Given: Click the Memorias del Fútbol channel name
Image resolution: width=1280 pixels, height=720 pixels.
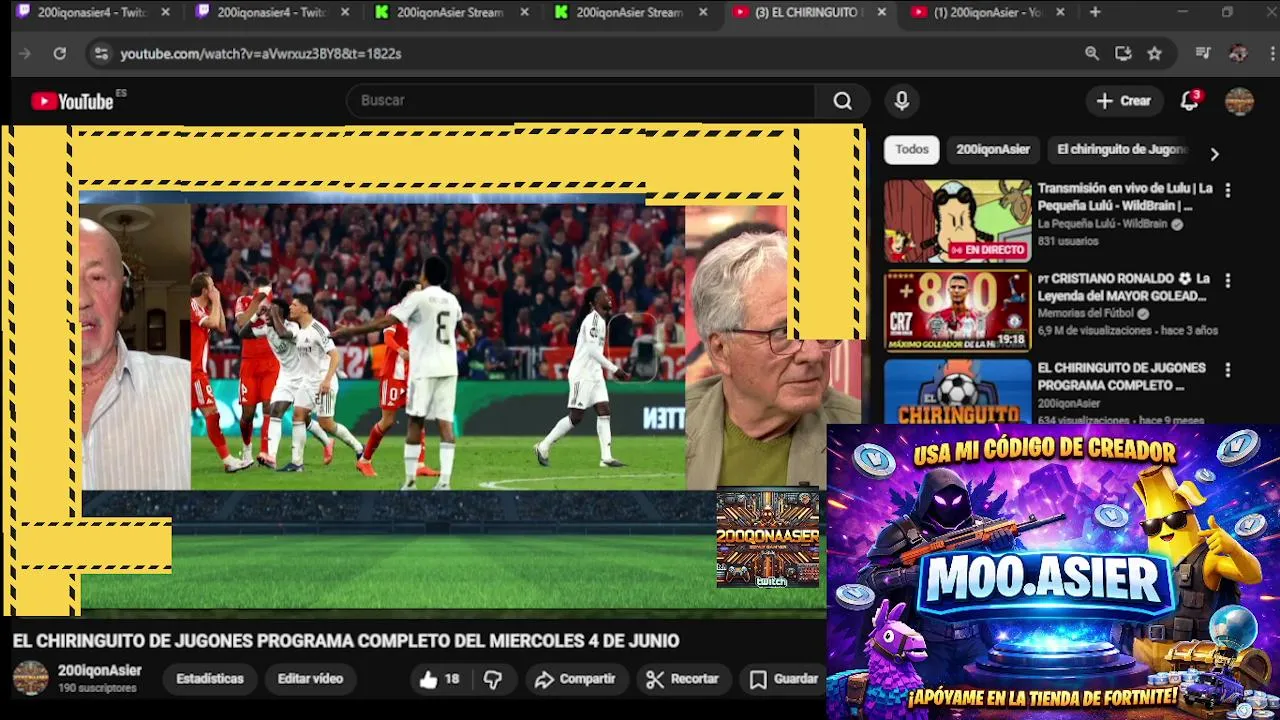Looking at the screenshot, I should pyautogui.click(x=1086, y=314).
